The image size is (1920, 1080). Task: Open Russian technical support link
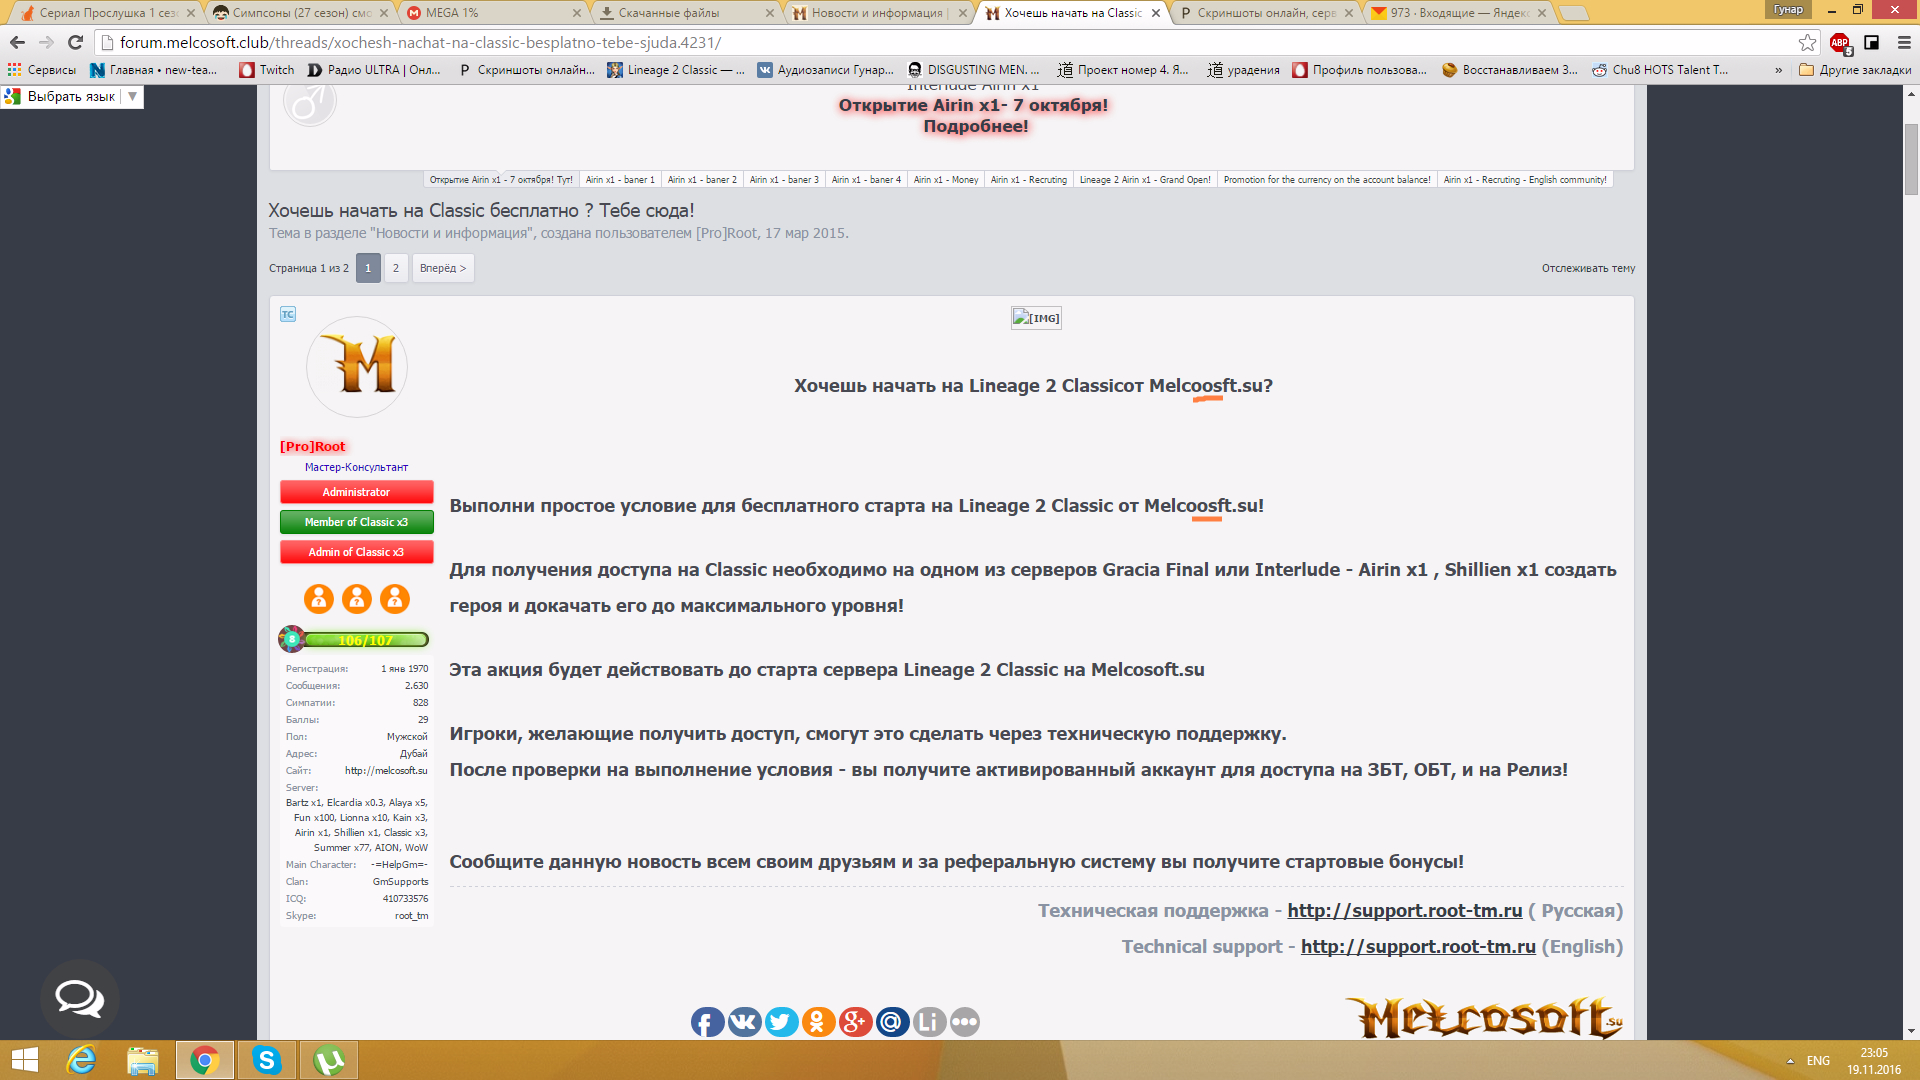point(1404,911)
